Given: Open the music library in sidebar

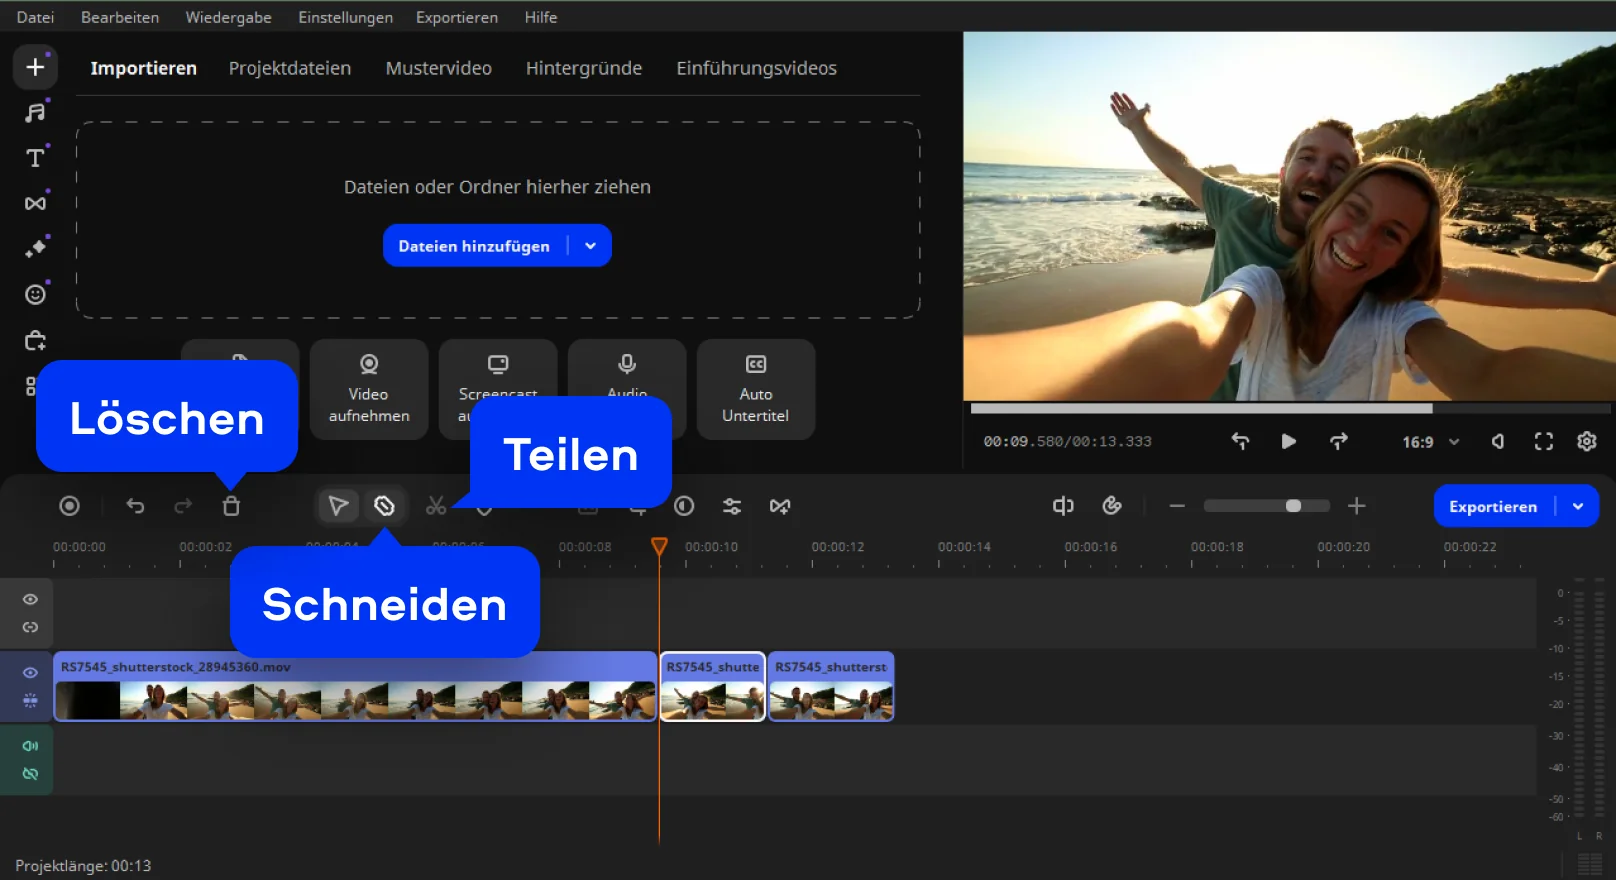Looking at the screenshot, I should click(35, 112).
